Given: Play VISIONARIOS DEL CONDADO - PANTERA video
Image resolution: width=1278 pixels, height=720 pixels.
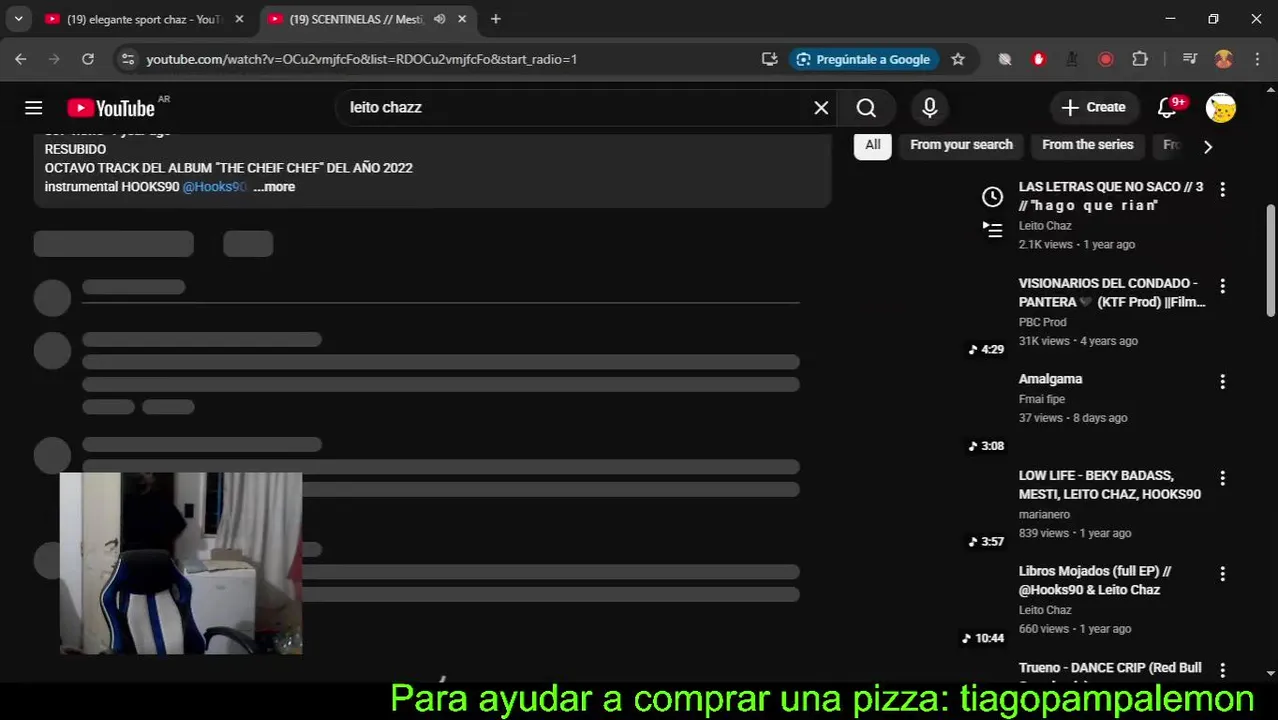Looking at the screenshot, I should point(1112,292).
